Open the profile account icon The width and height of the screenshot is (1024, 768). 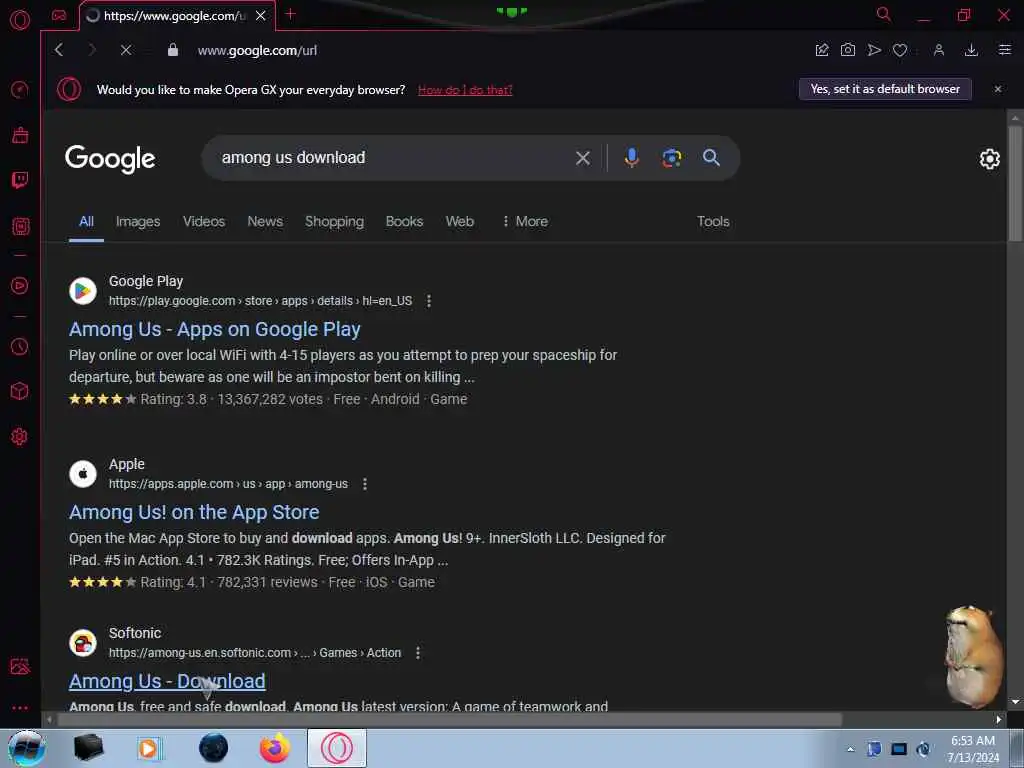938,50
